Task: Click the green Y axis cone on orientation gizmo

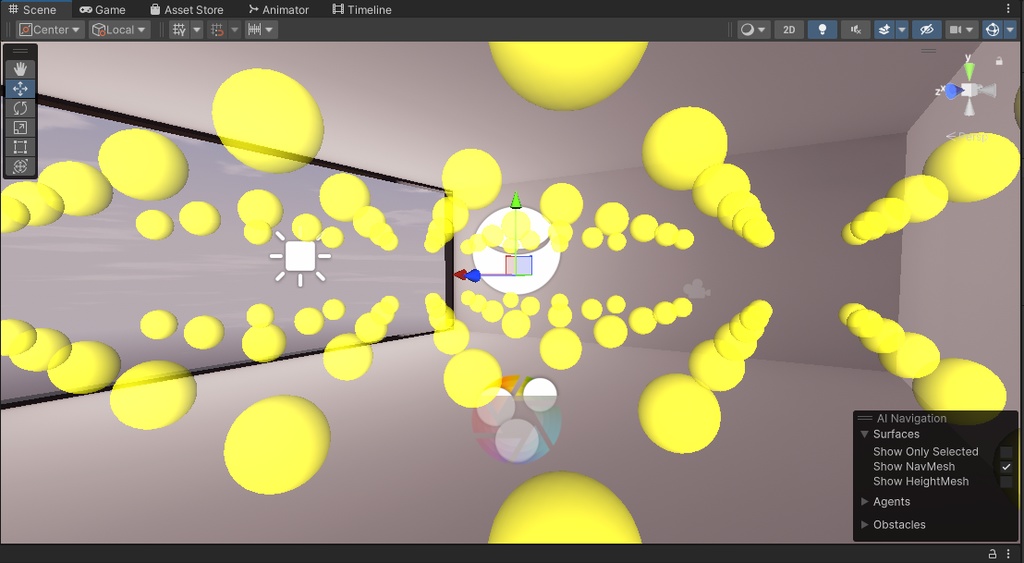Action: [969, 71]
